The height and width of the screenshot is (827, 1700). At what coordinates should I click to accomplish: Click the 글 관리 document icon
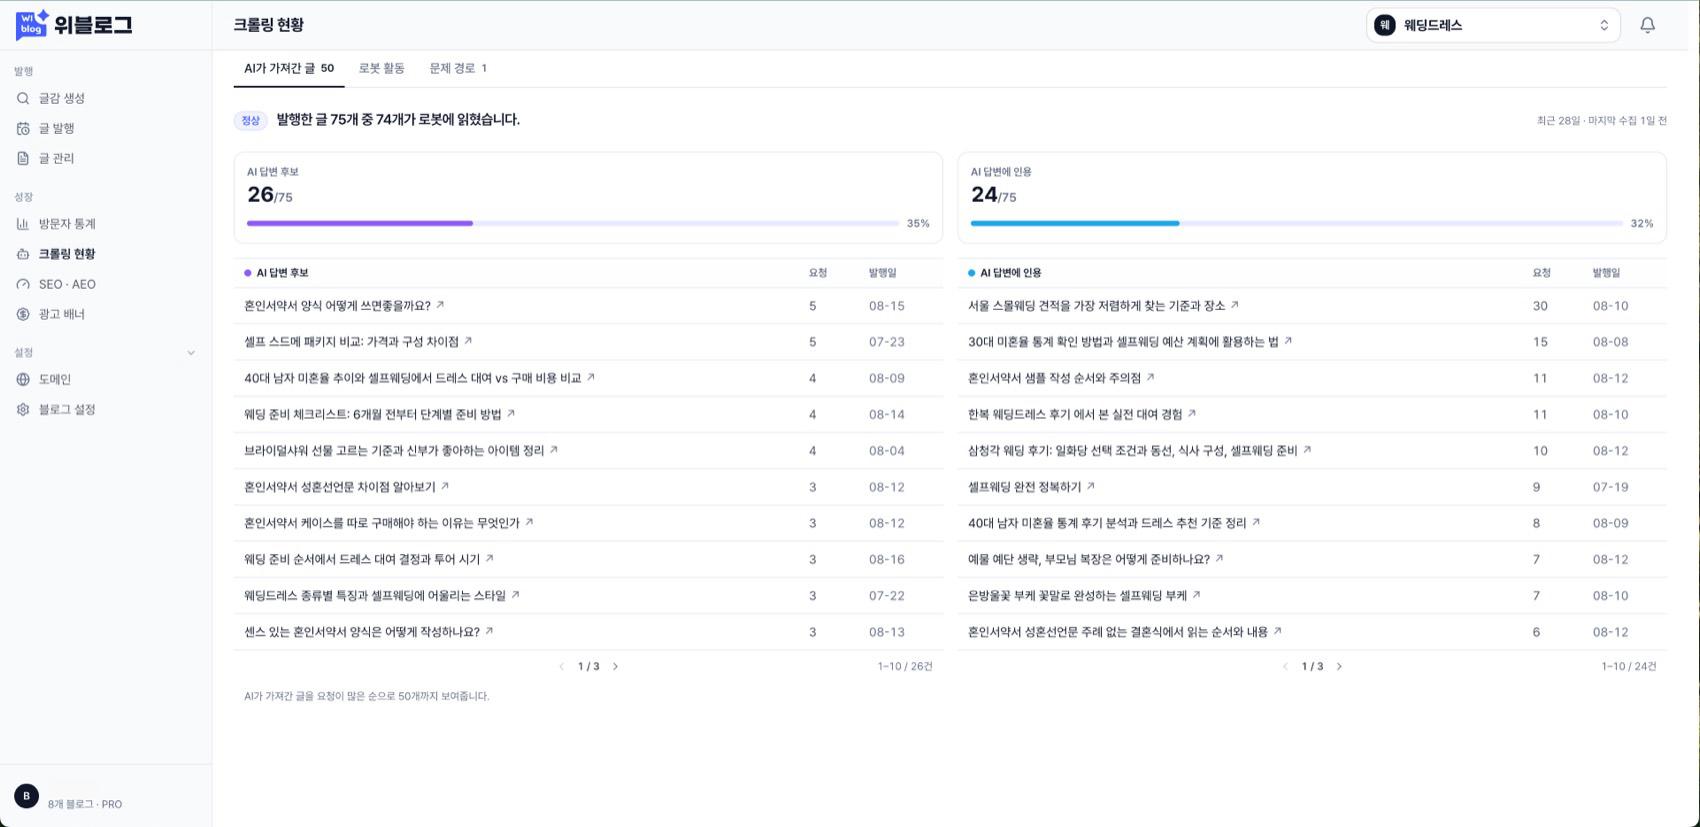click(23, 158)
